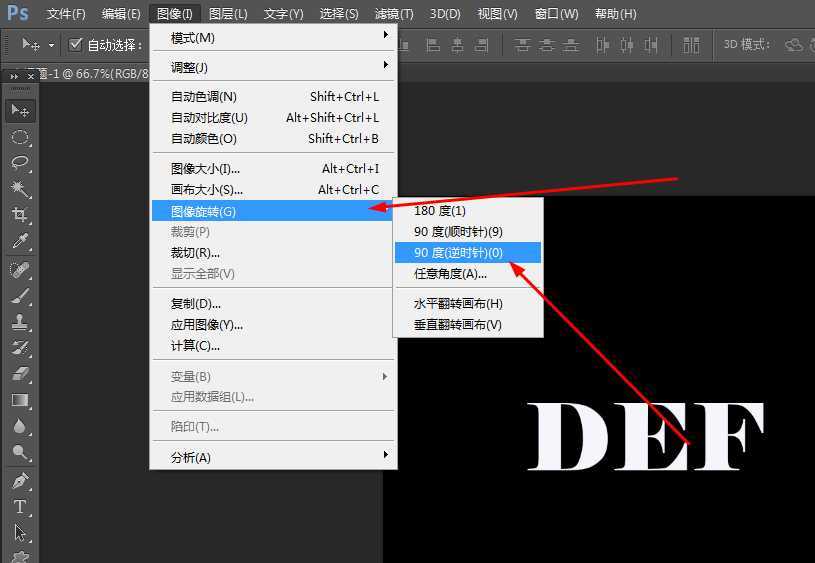Select the Clone Stamp tool

(20, 322)
